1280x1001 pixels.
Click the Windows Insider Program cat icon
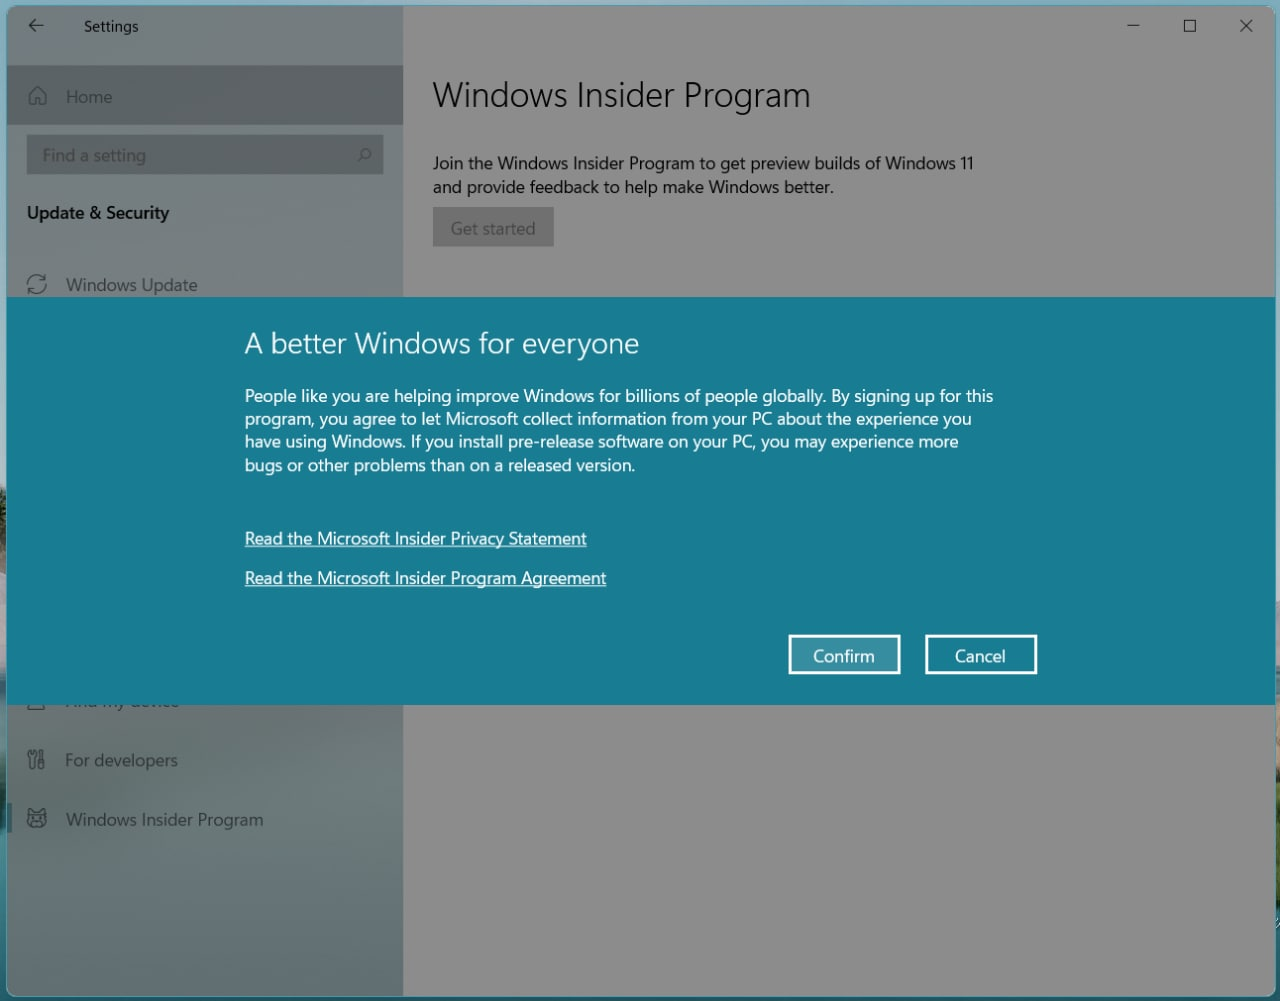37,819
